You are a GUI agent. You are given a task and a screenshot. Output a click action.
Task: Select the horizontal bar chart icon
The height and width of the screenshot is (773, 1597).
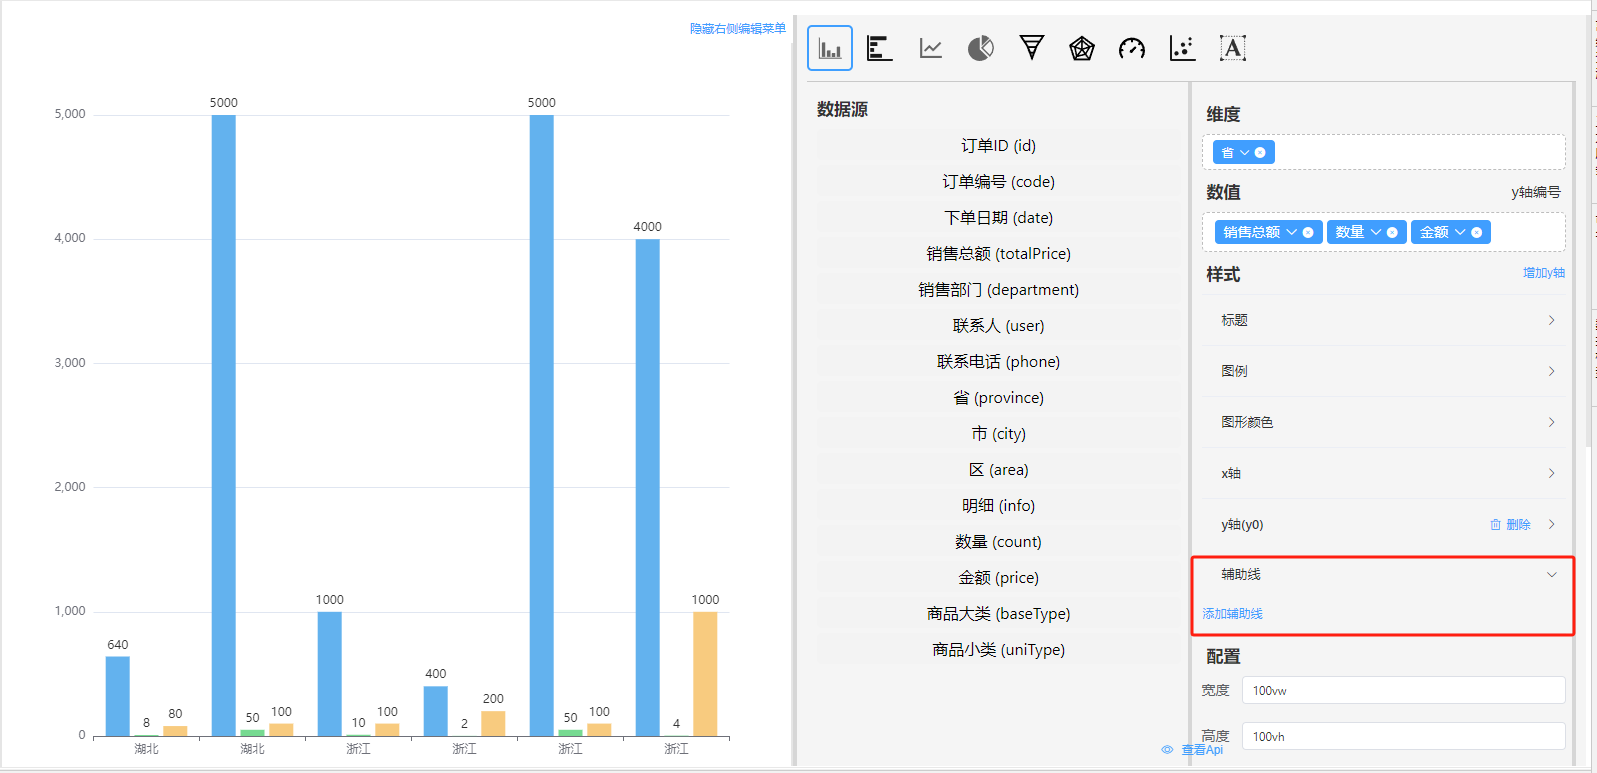879,48
